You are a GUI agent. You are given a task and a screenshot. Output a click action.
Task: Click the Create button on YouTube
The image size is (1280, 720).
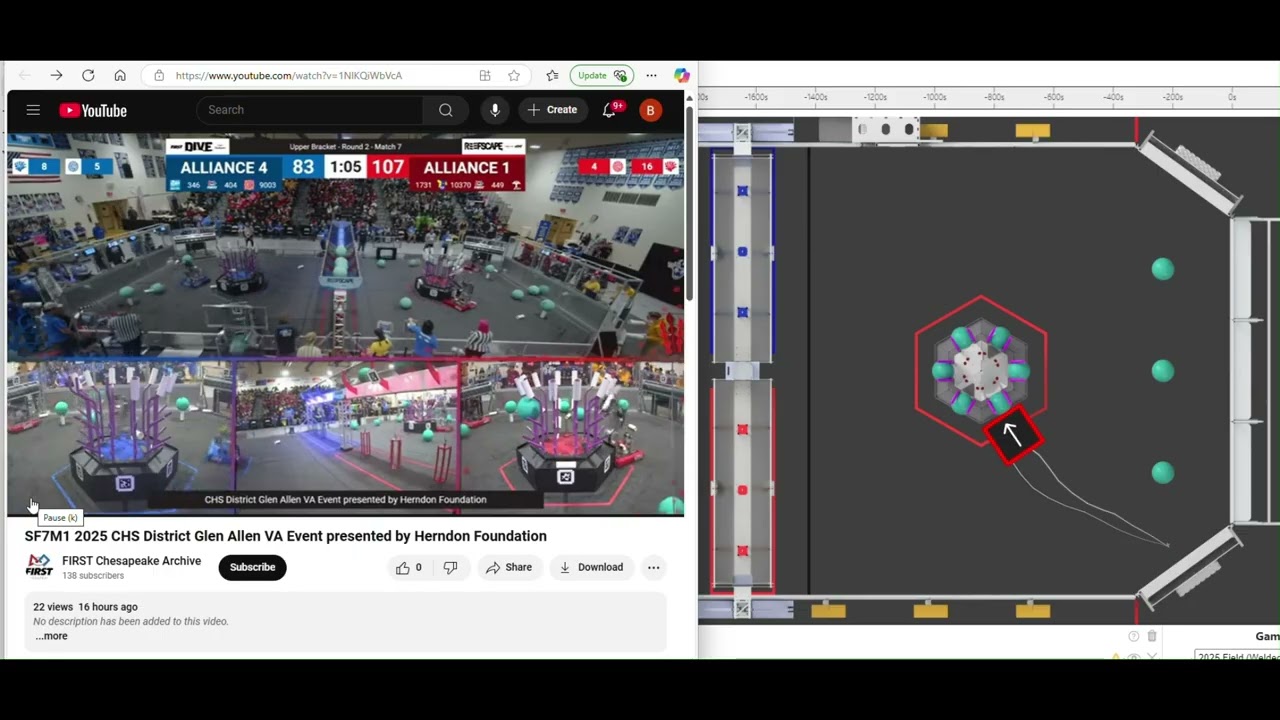(552, 110)
